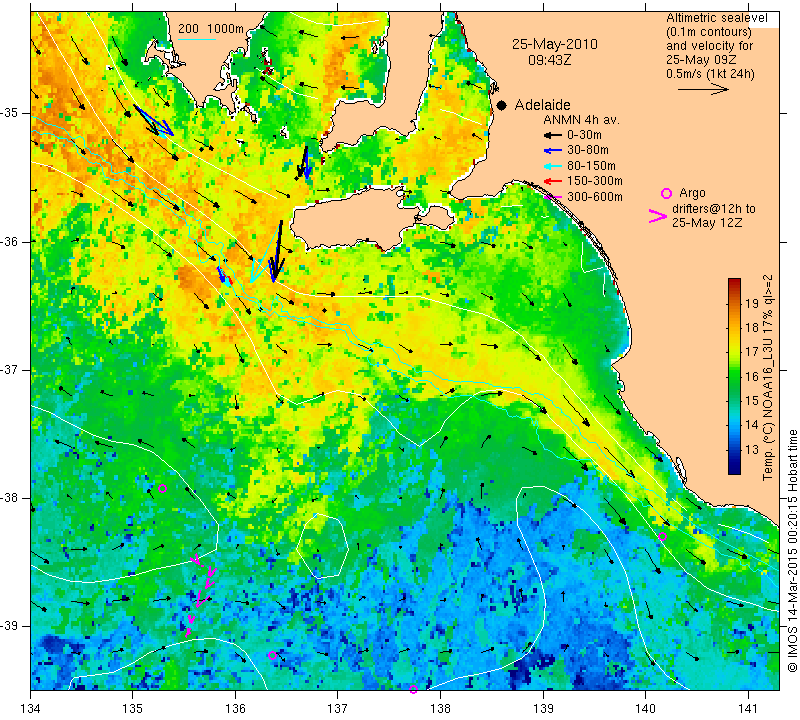Screen dimensions: 800x720
Task: Click the 'ANMN 4h av.' legend heading
Action: (581, 120)
